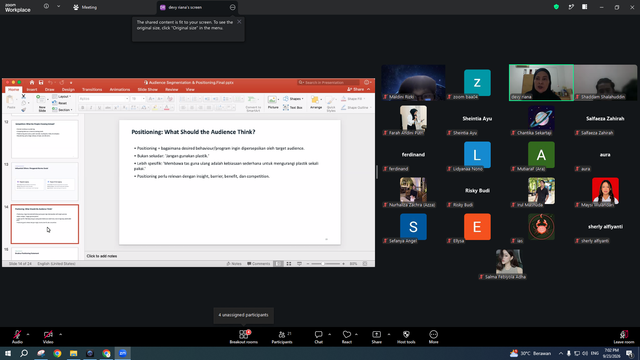The height and width of the screenshot is (360, 640).
Task: Open the Layout dropdown in ribbon
Action: coord(62,97)
